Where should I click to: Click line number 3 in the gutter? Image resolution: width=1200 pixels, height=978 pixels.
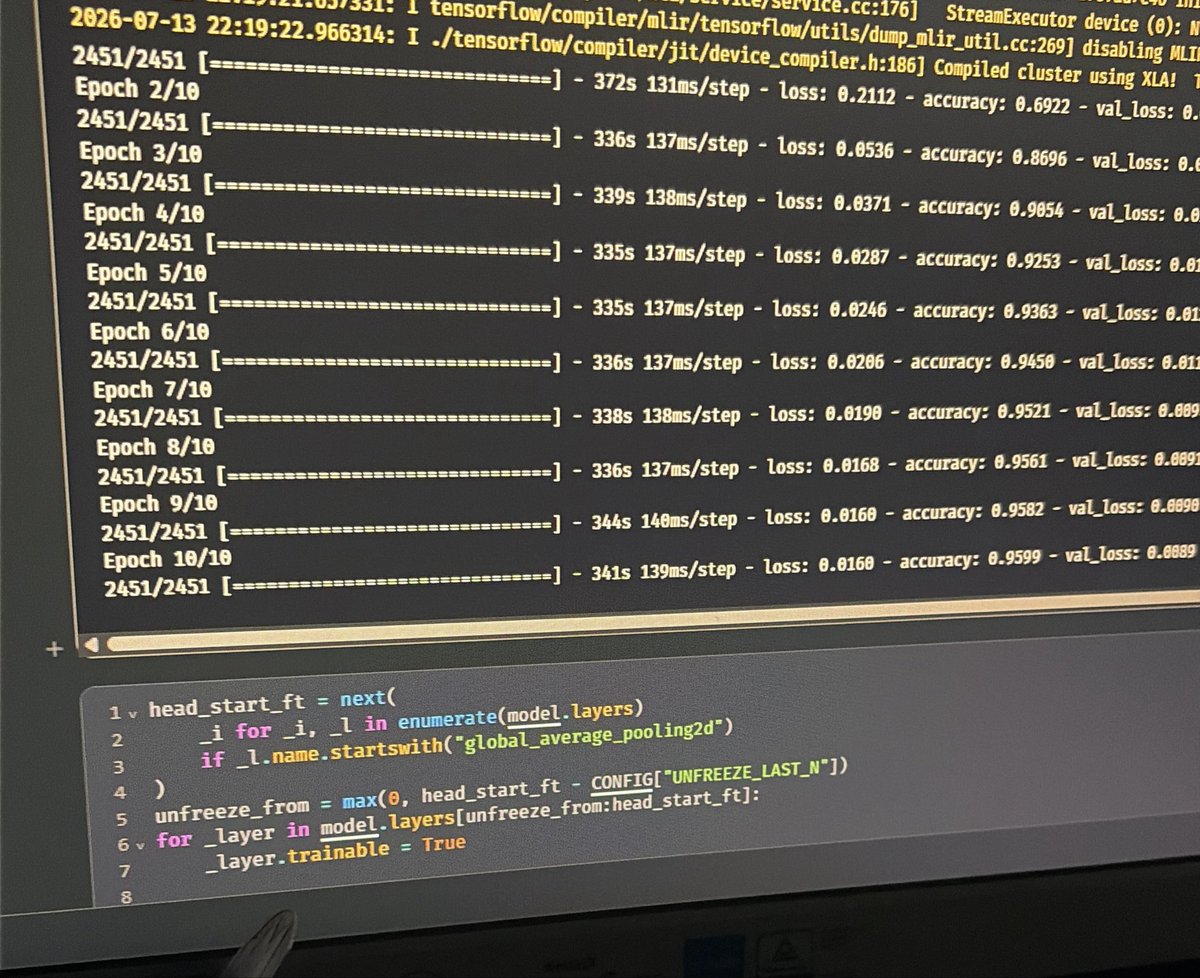(119, 766)
